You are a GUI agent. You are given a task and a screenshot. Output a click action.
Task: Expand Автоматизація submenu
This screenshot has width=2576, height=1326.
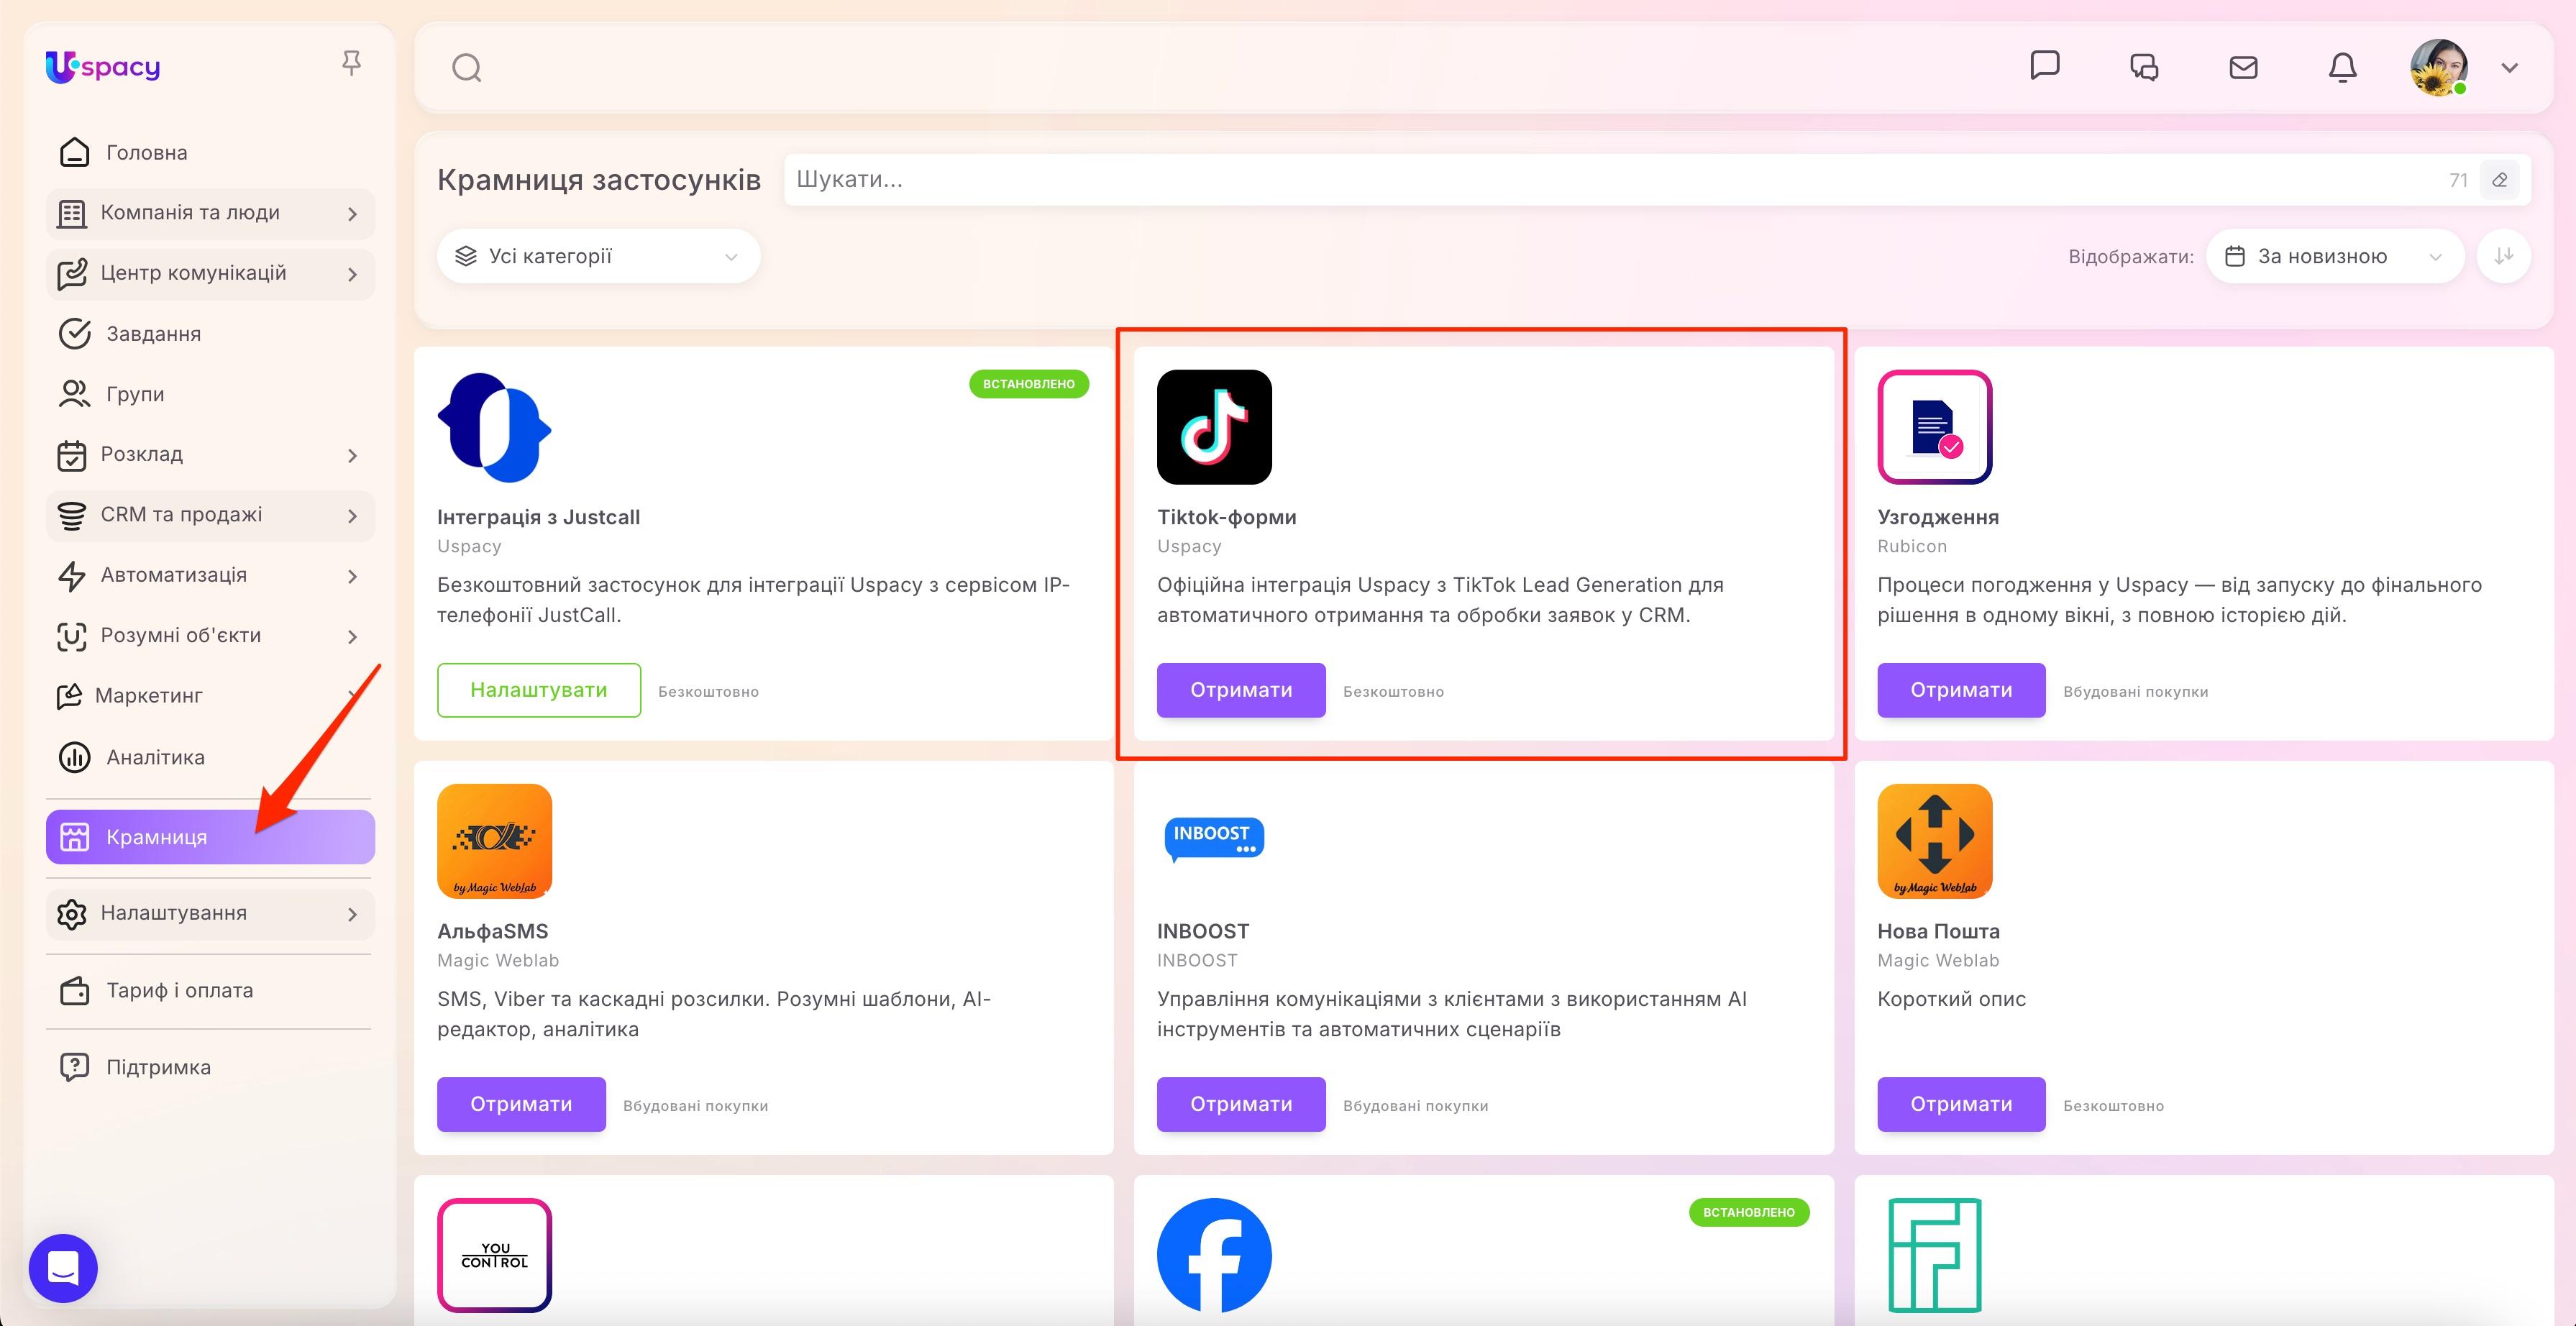coord(210,575)
